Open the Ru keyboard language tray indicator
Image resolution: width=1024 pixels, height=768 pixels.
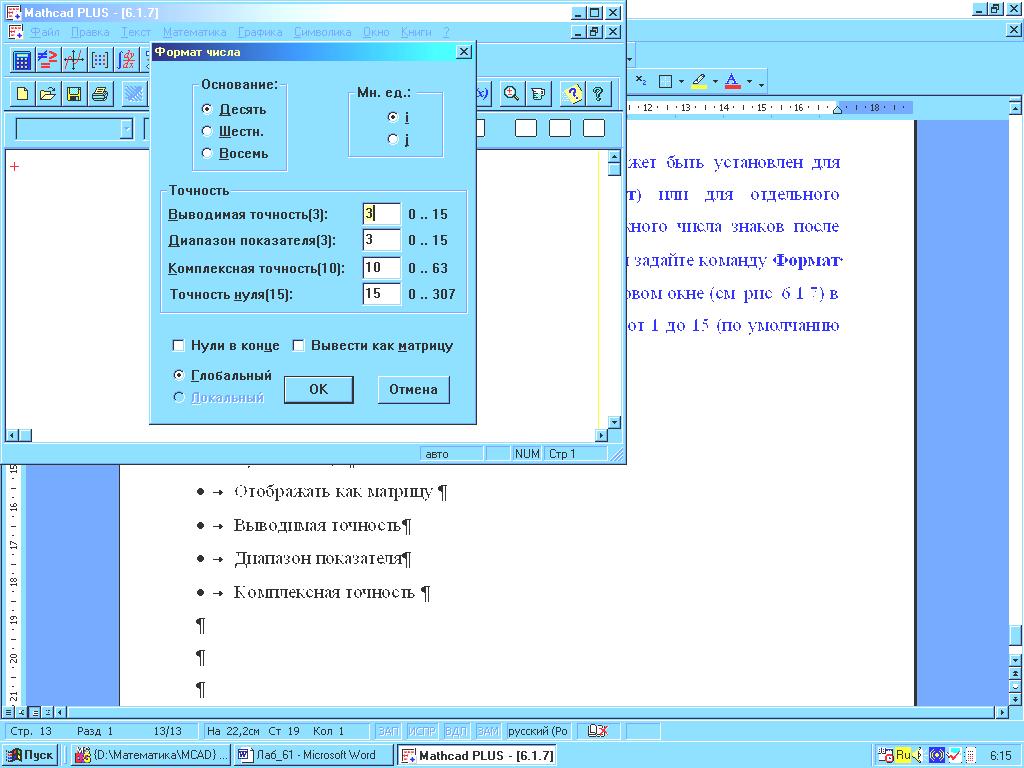click(x=903, y=755)
